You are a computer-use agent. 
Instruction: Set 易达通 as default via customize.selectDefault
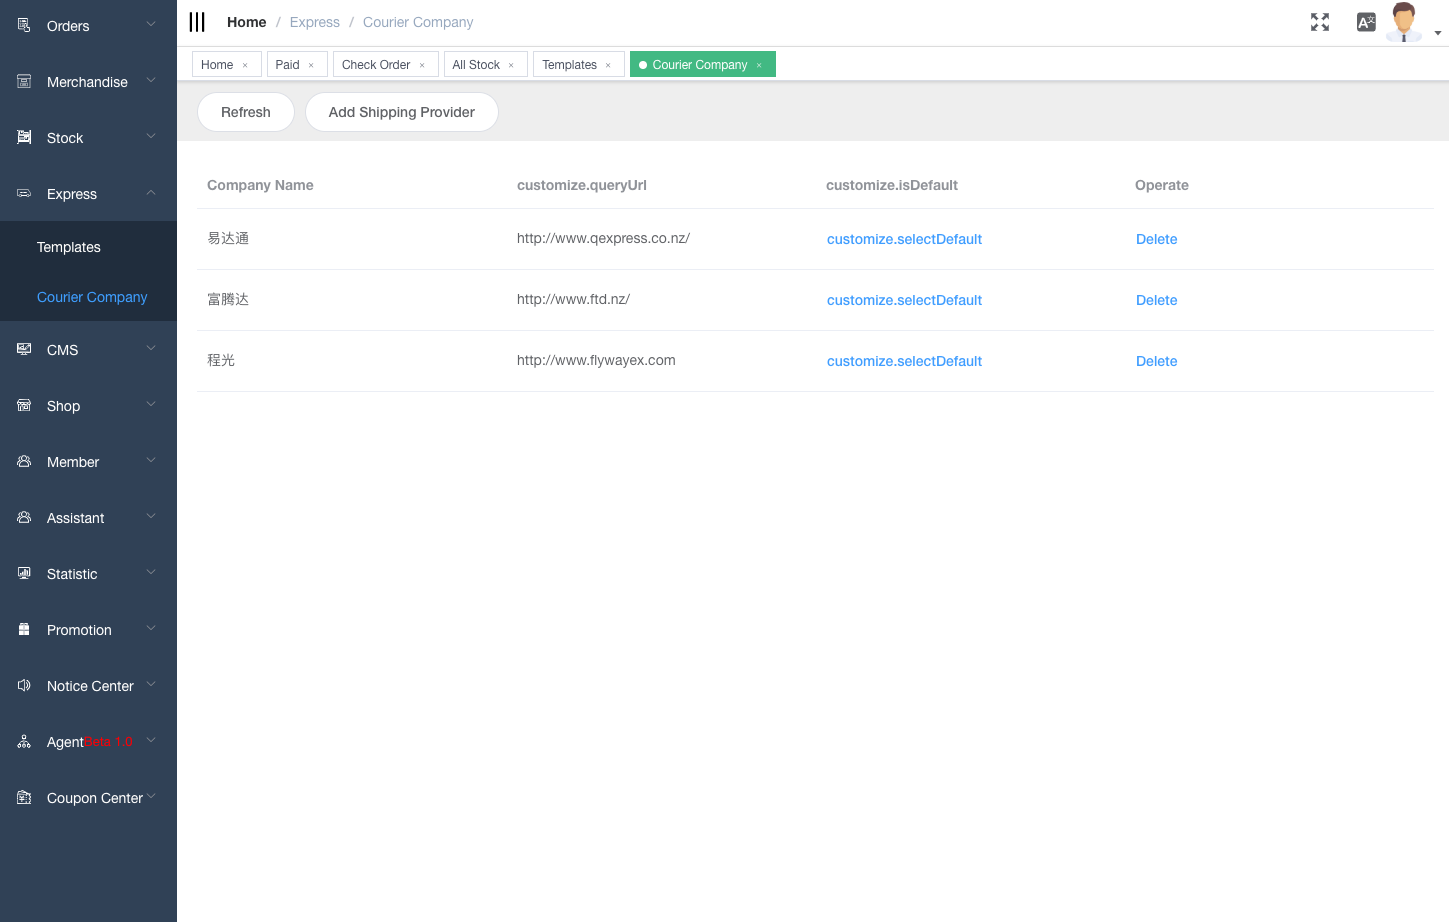(x=903, y=239)
